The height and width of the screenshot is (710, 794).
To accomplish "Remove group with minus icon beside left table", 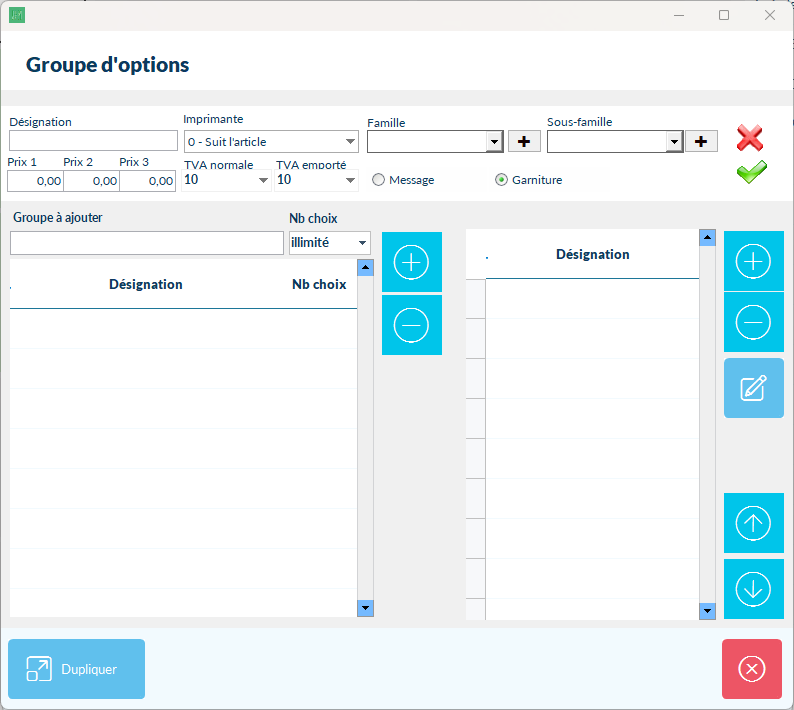I will pyautogui.click(x=412, y=325).
